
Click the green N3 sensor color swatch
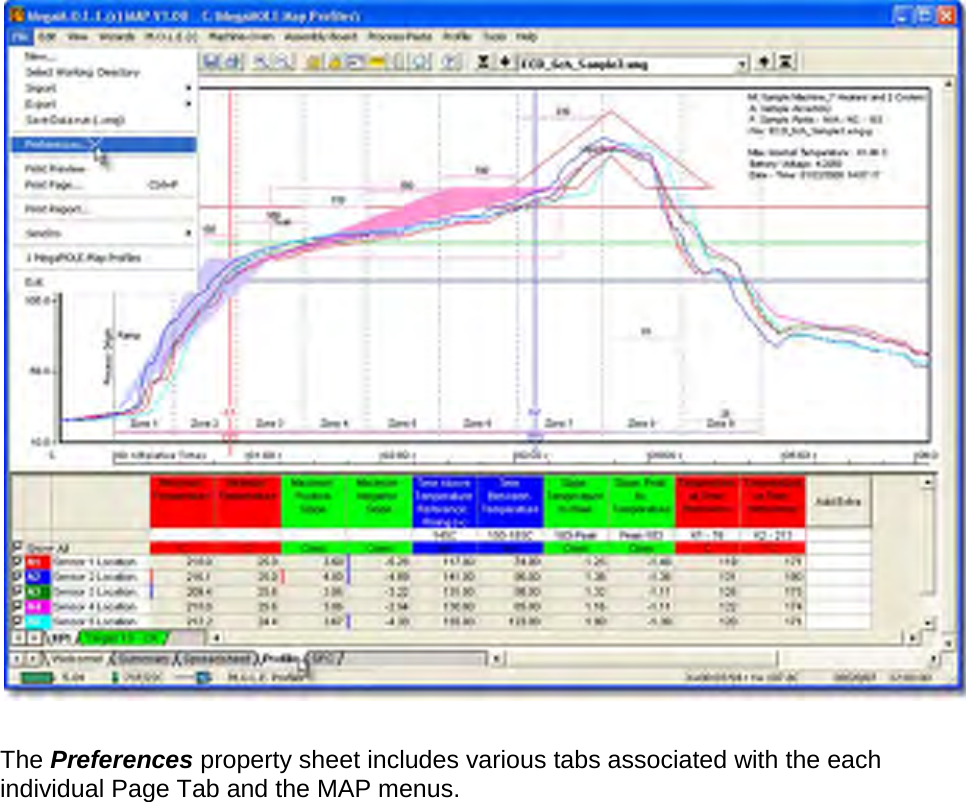38,591
